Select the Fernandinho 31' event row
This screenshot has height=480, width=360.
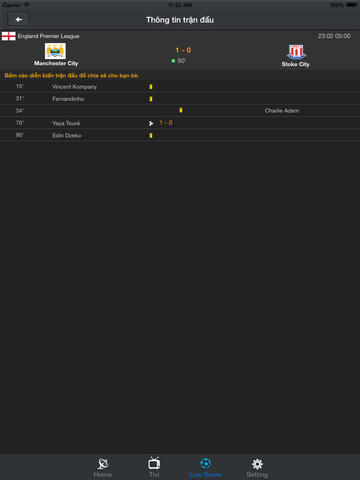pyautogui.click(x=180, y=99)
